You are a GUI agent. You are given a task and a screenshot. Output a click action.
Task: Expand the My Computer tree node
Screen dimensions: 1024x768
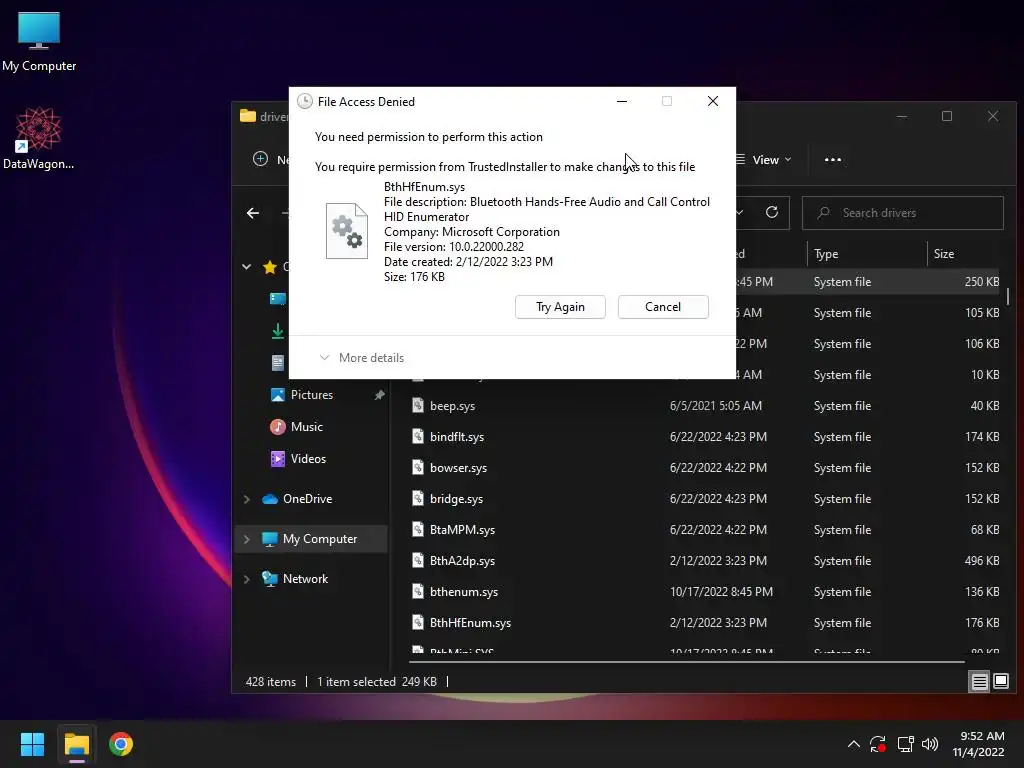pos(246,539)
